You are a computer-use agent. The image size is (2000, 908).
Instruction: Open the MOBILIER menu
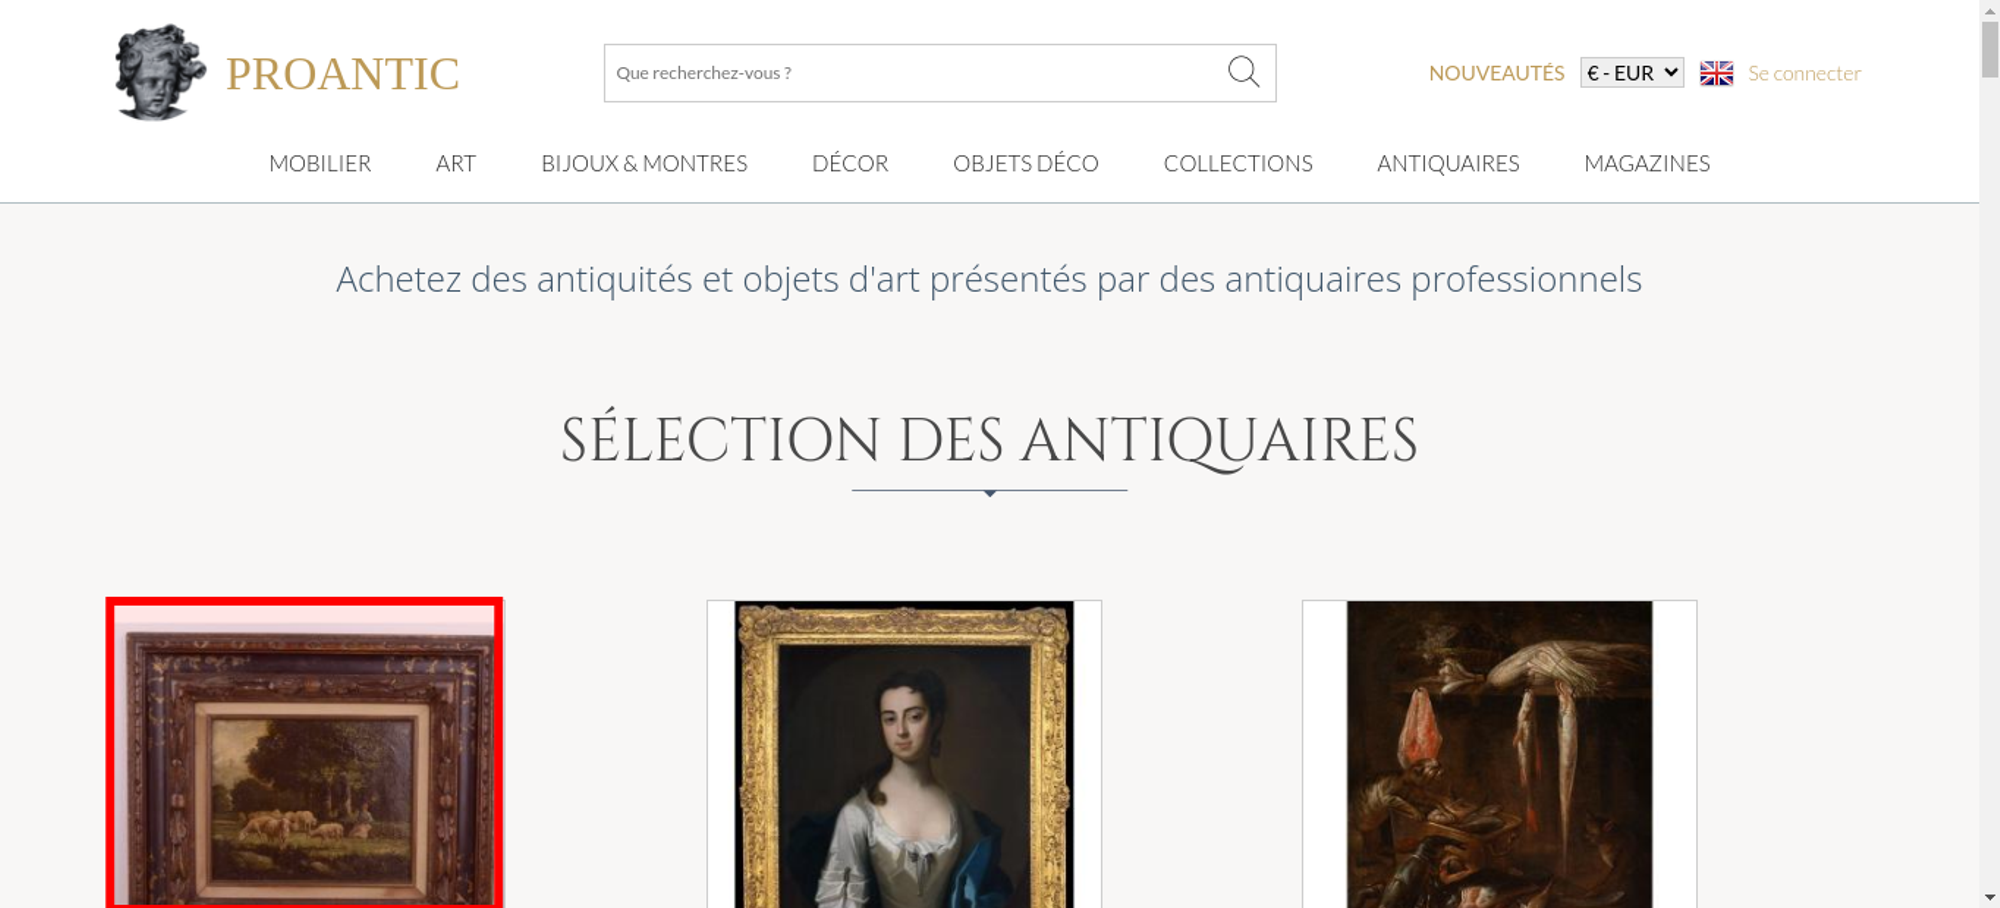click(320, 163)
